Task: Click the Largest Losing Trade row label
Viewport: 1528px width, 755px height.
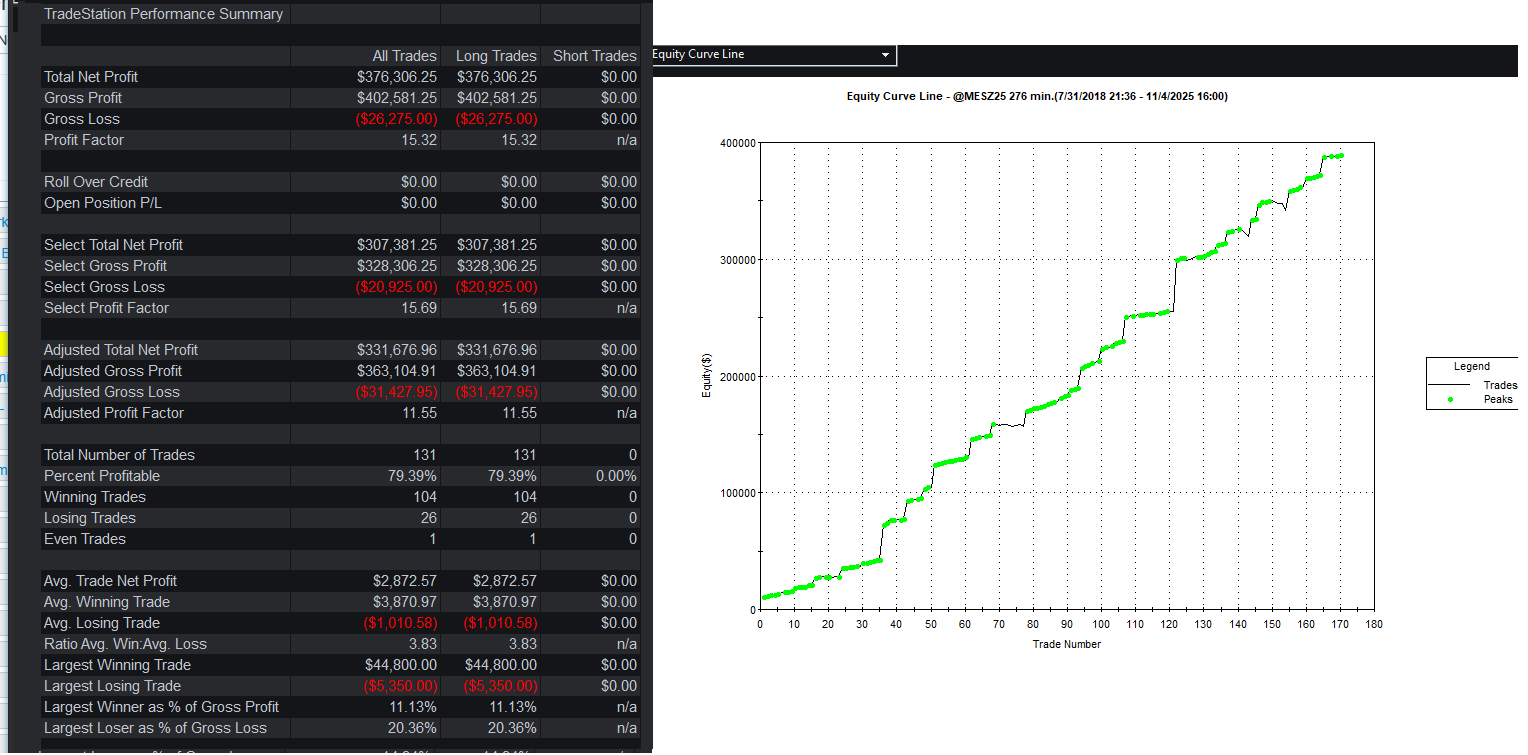Action: (x=112, y=686)
